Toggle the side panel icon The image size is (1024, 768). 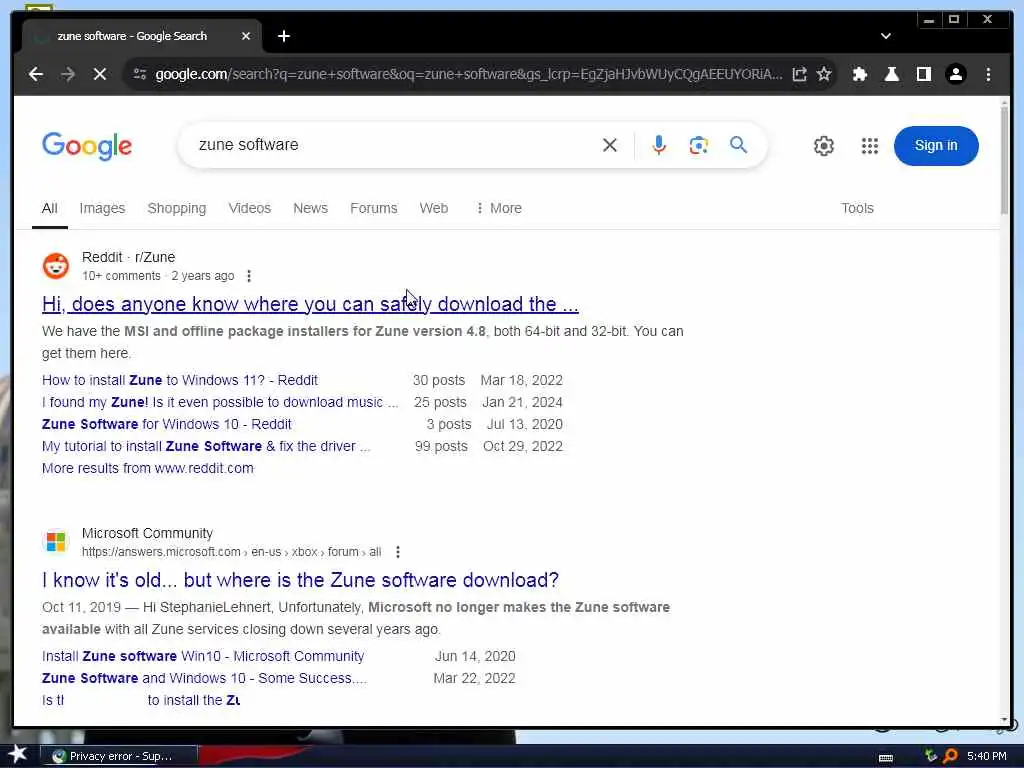[x=923, y=74]
